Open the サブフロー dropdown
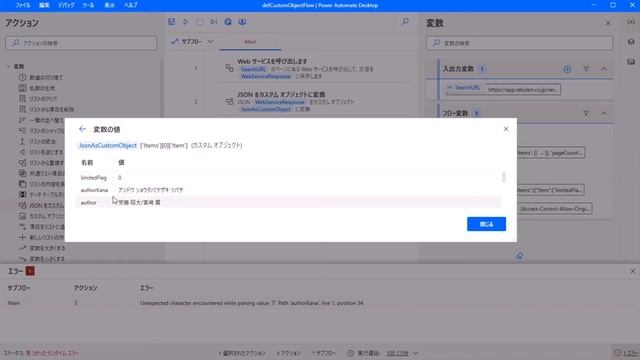 pyautogui.click(x=192, y=42)
